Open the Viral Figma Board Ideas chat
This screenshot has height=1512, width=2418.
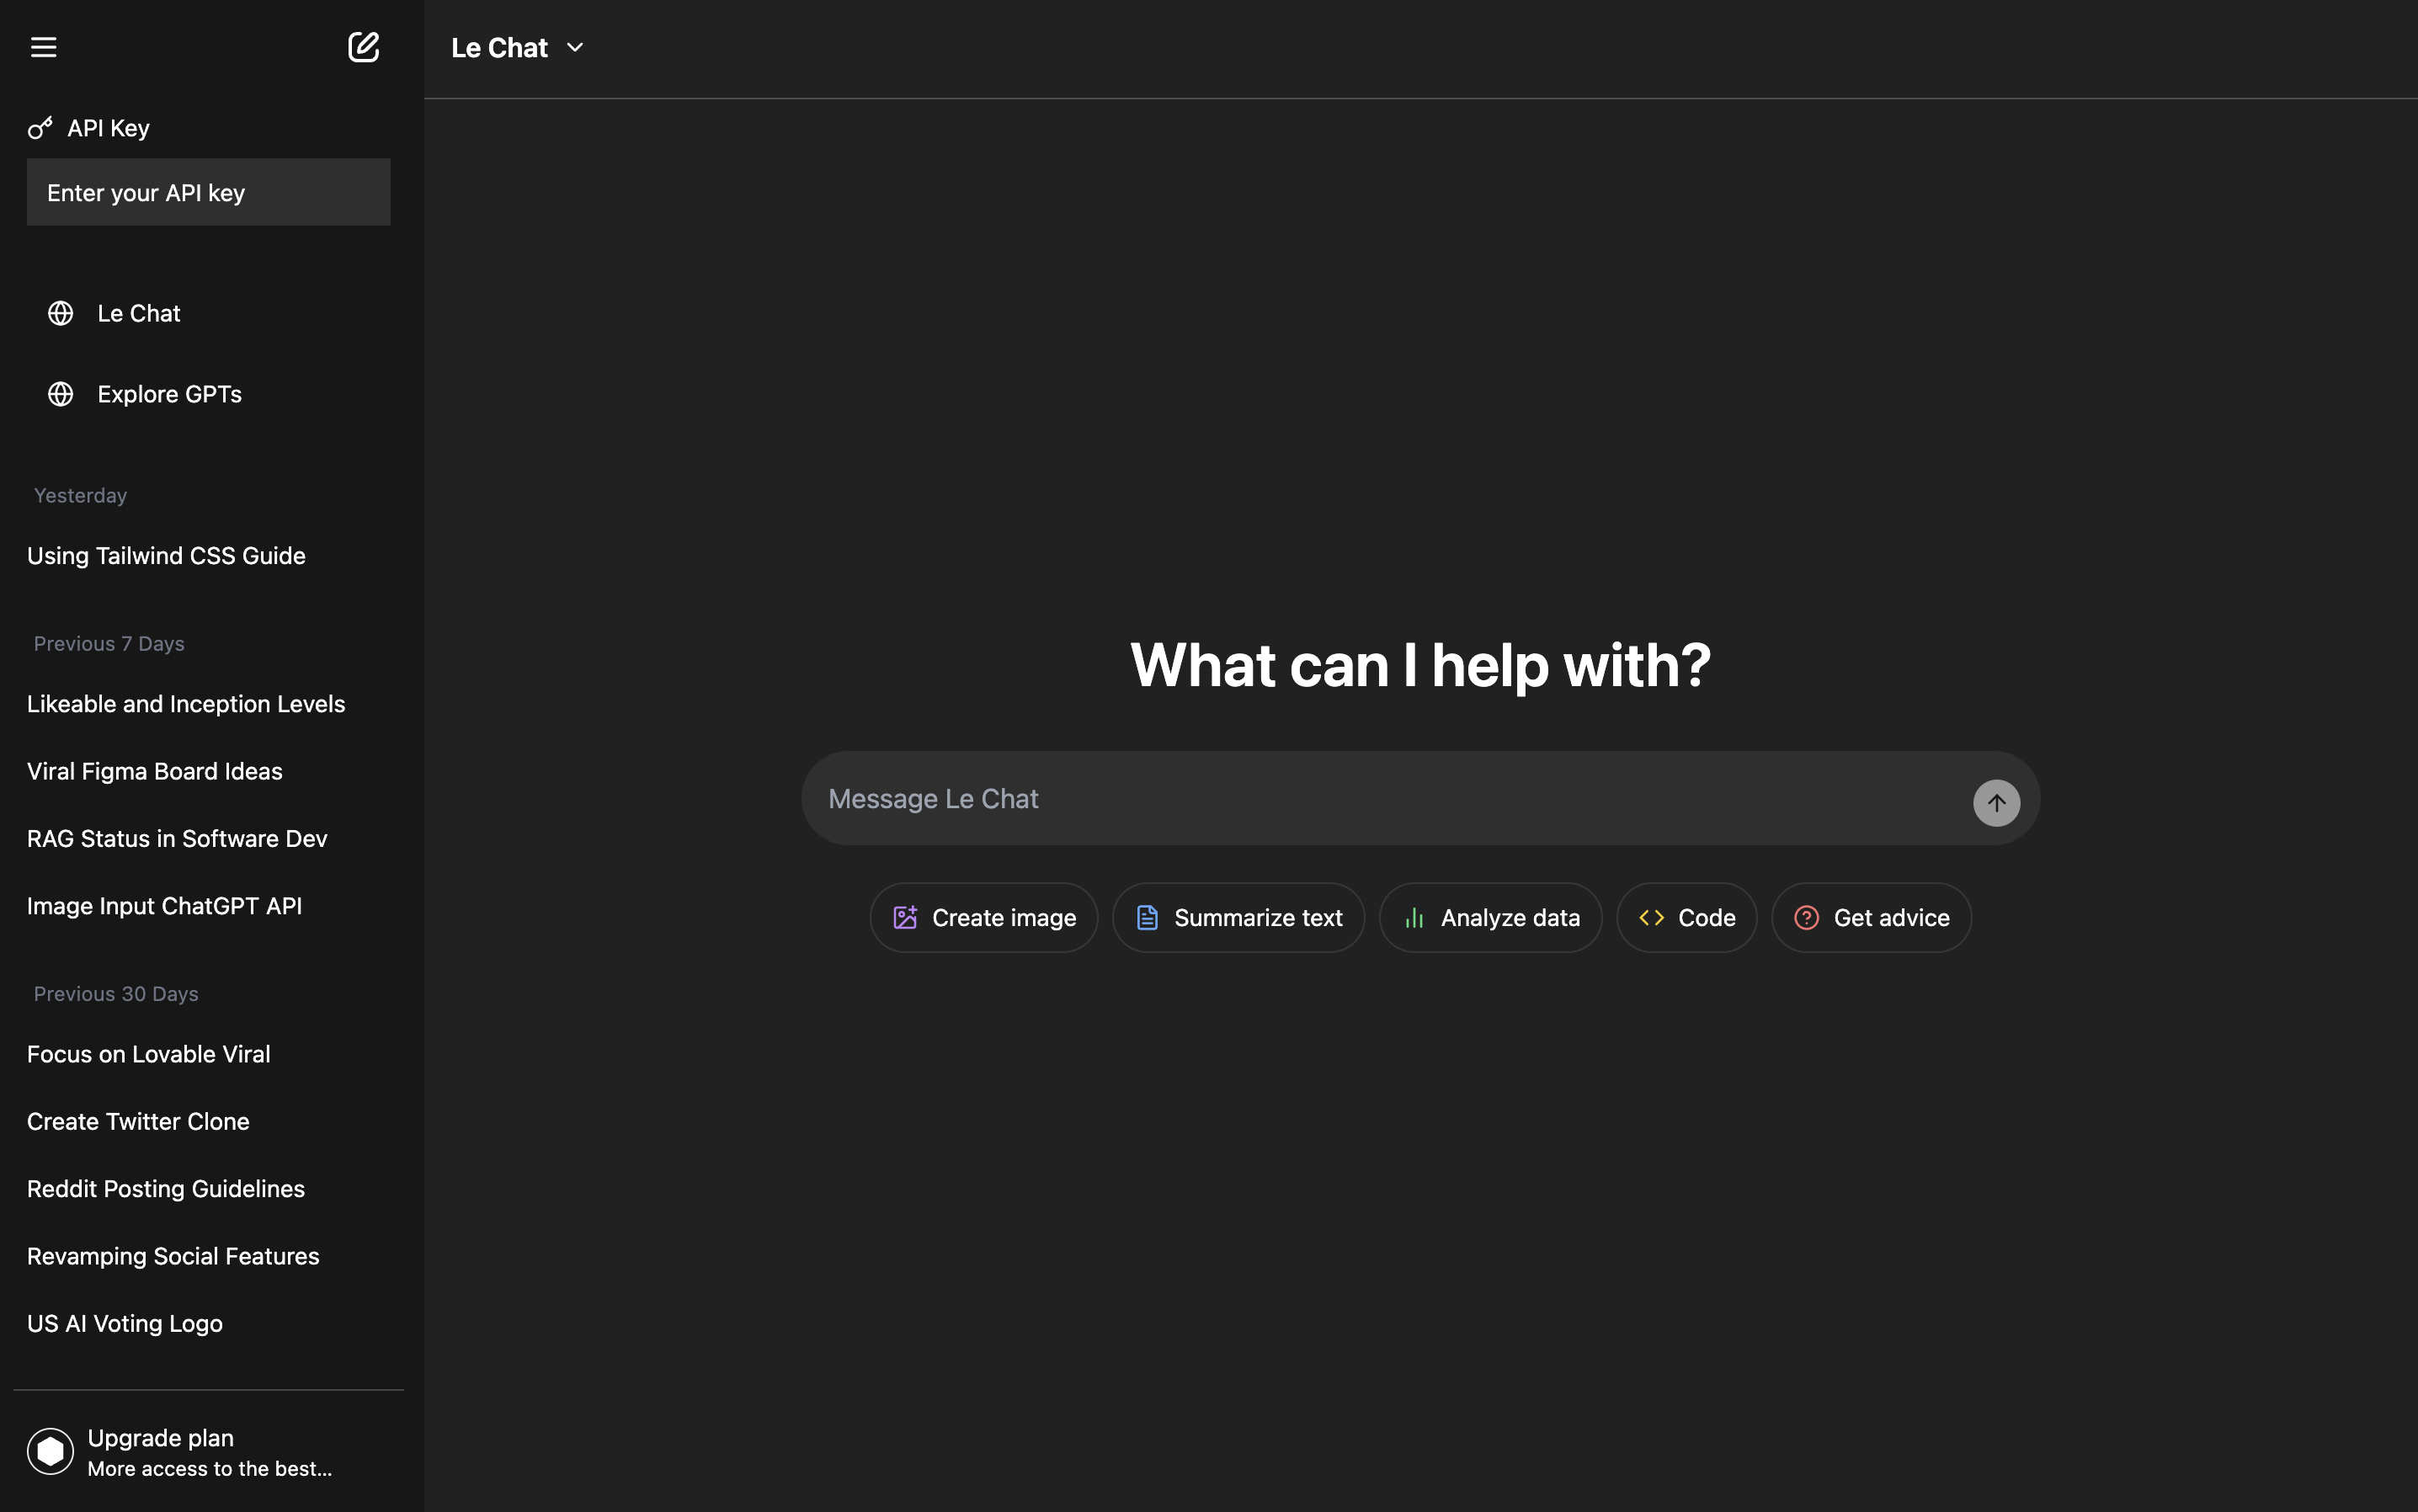155,771
